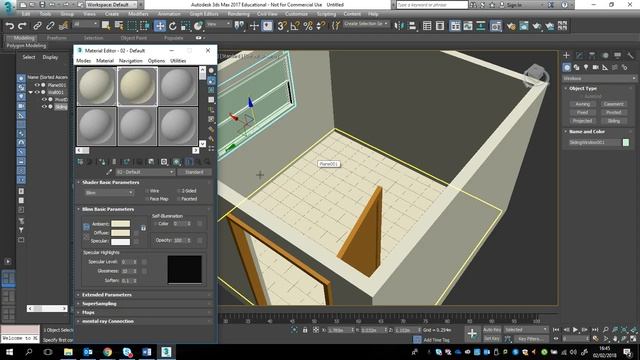Image resolution: width=640 pixels, height=360 pixels.
Task: Click the Standard material type button
Action: pos(194,172)
